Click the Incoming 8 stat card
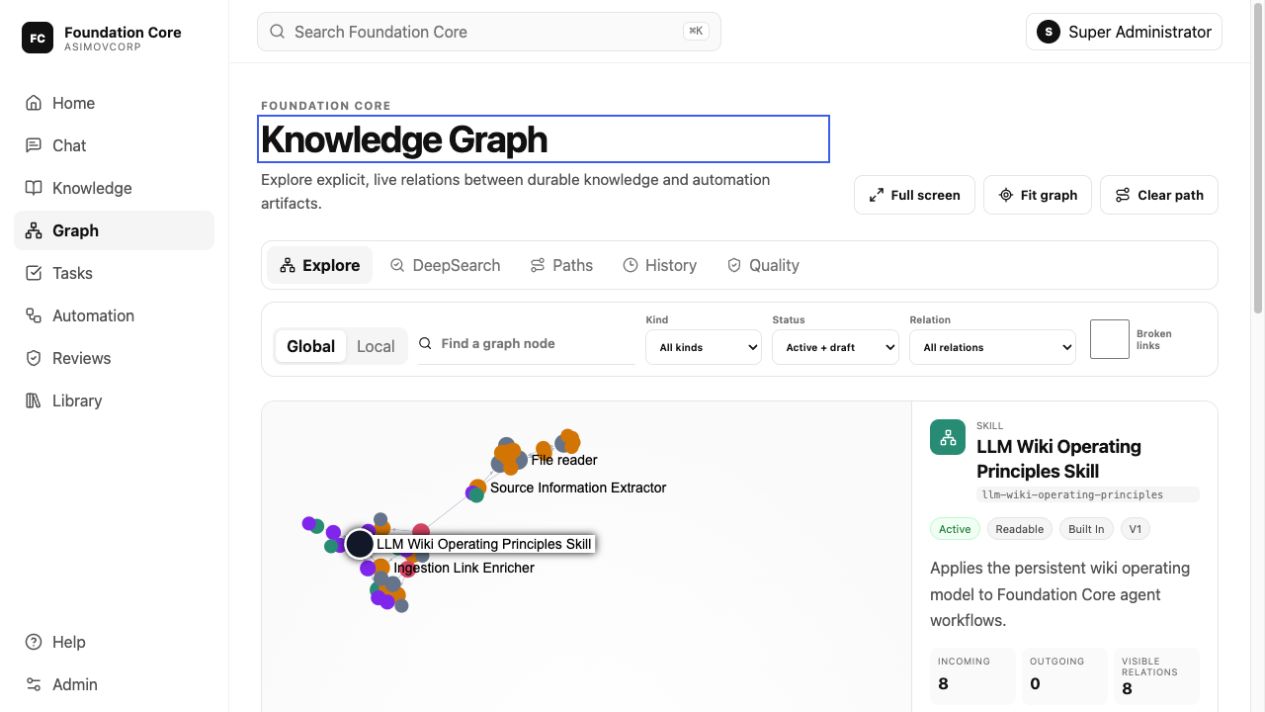The image size is (1265, 712). tap(973, 676)
